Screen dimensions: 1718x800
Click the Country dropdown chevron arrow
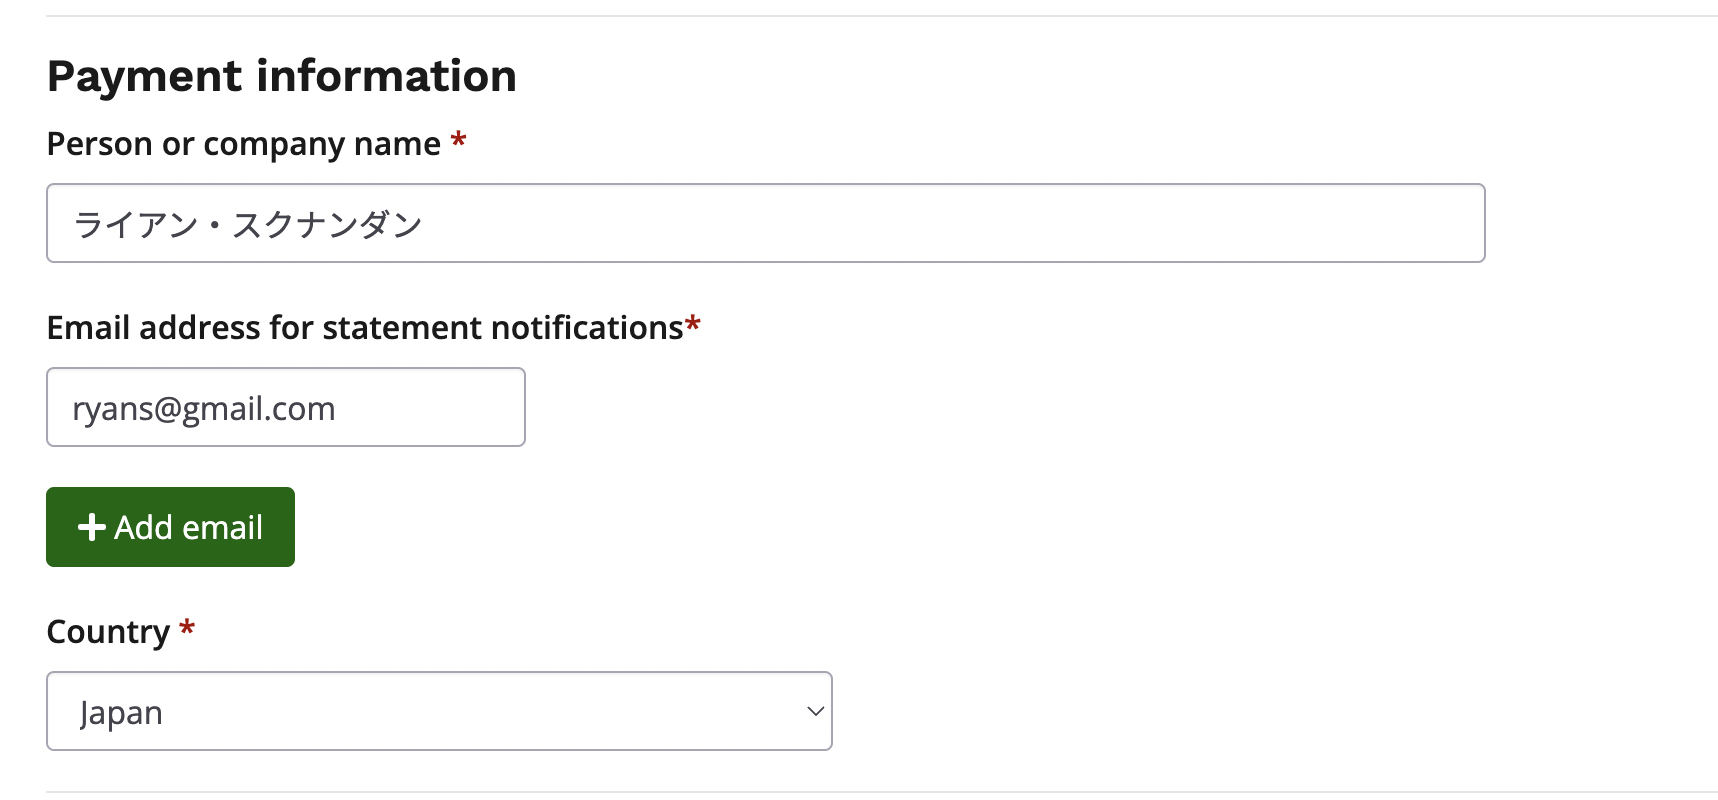[x=815, y=711]
